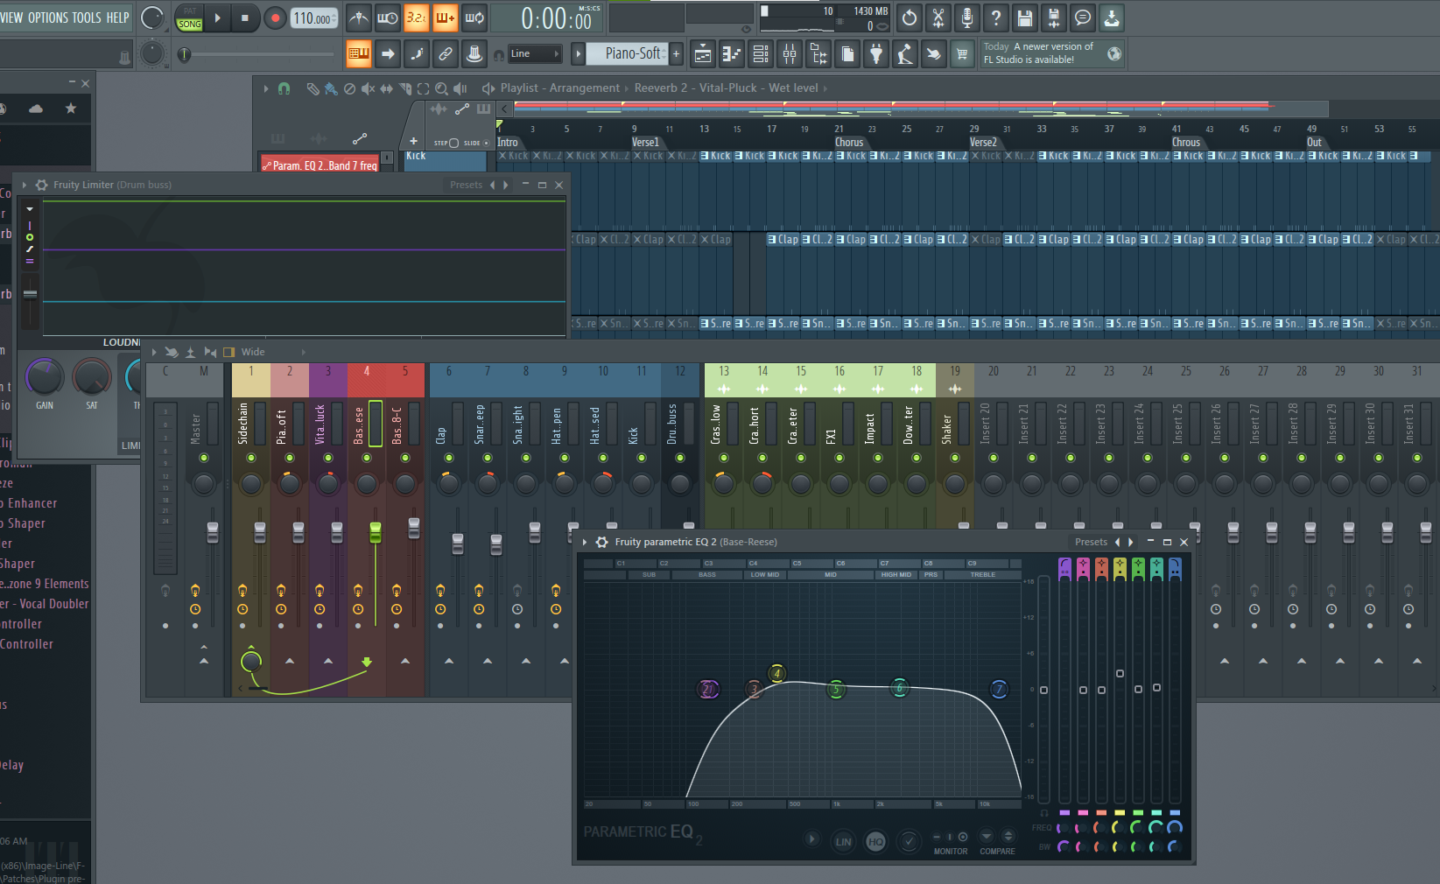
Task: Click the tempo field showing 110.000
Action: pos(313,18)
